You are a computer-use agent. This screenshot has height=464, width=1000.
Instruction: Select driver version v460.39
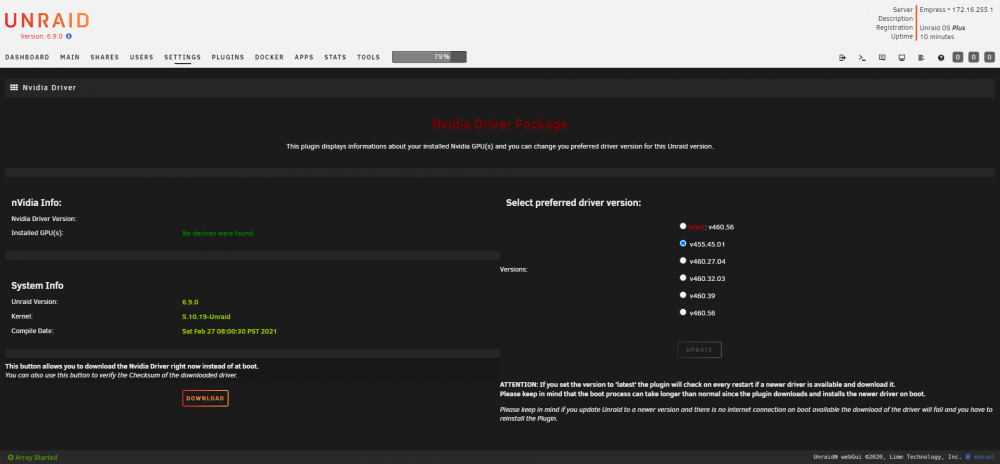click(x=683, y=295)
